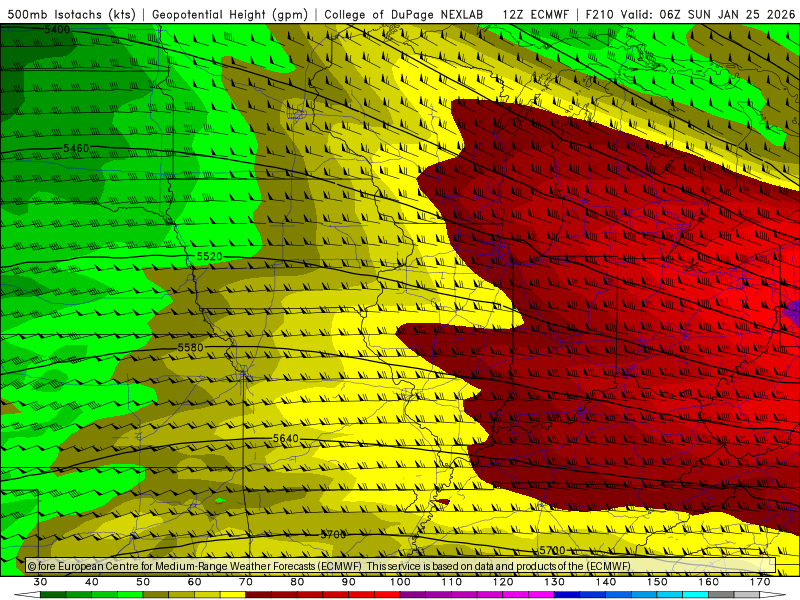Select the 40 kt color scale label

click(92, 582)
